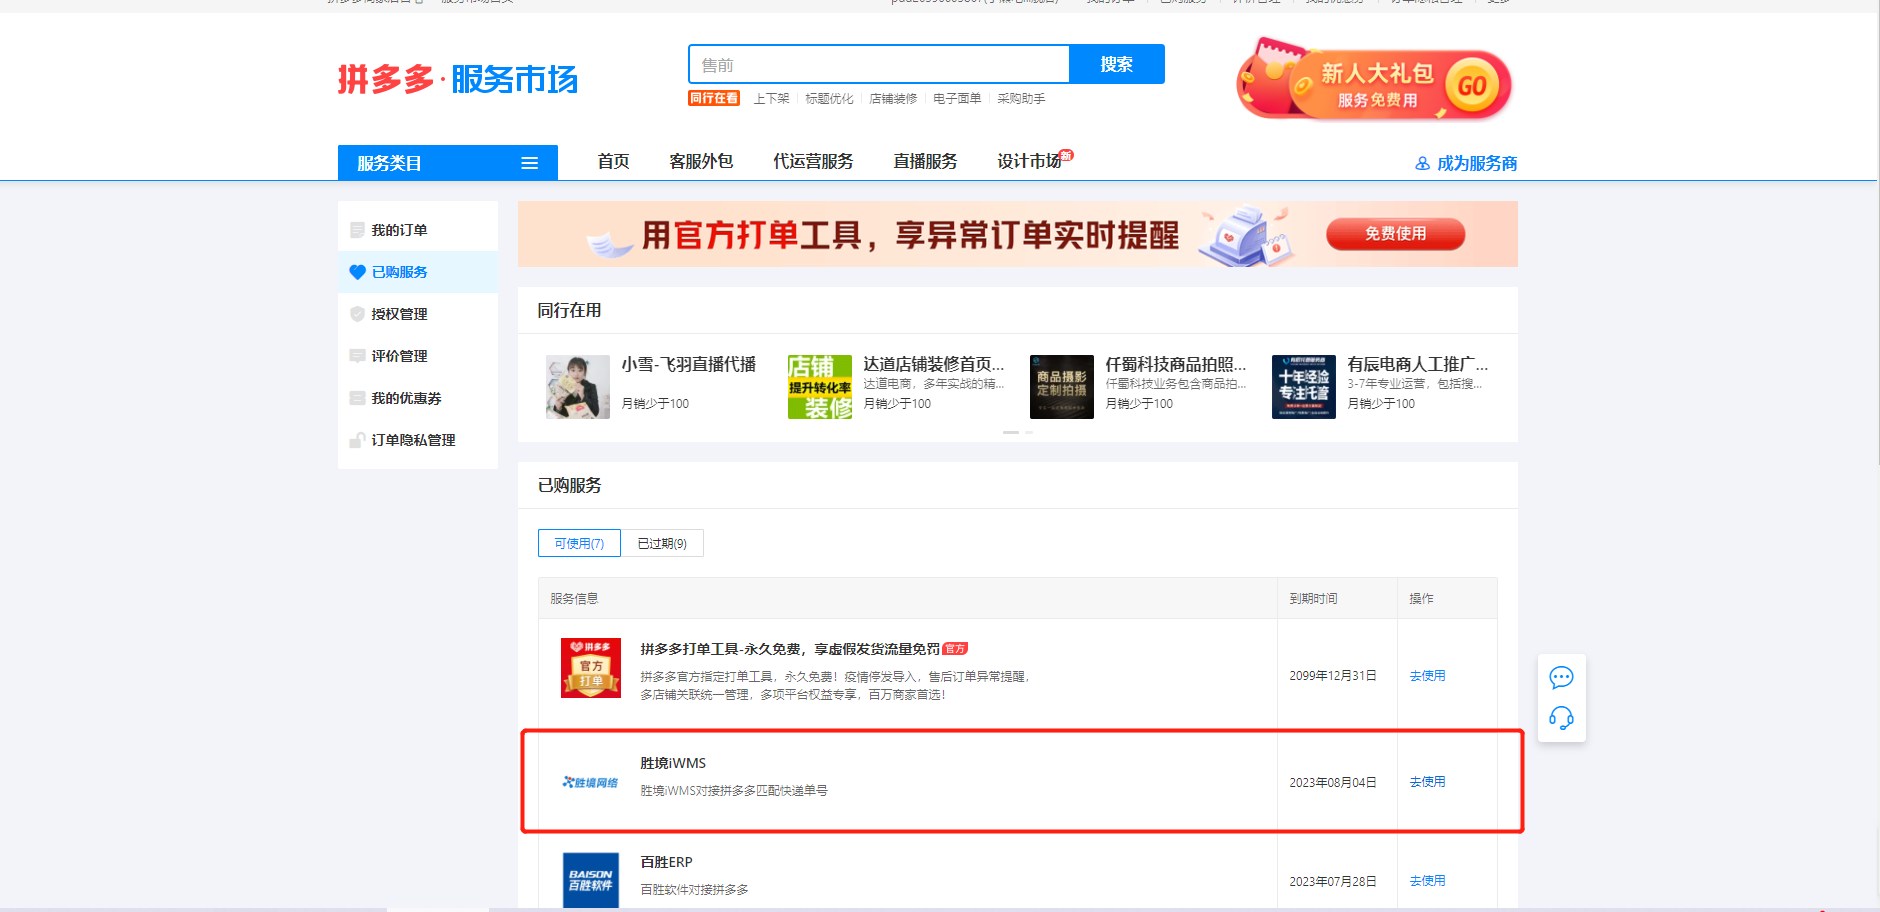Click the 拼多多官方打单 service logo

pos(591,668)
